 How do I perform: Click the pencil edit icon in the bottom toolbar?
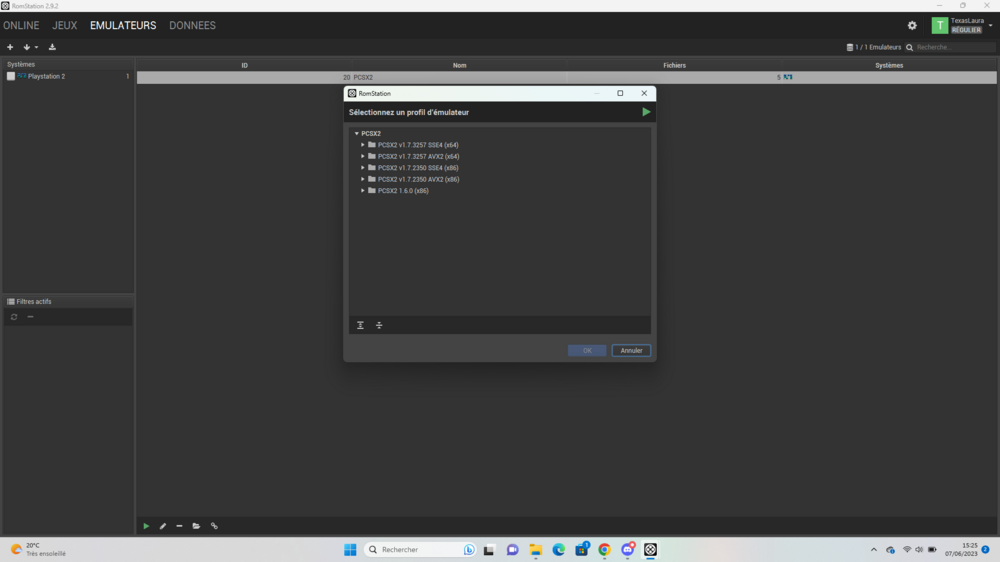click(x=163, y=526)
